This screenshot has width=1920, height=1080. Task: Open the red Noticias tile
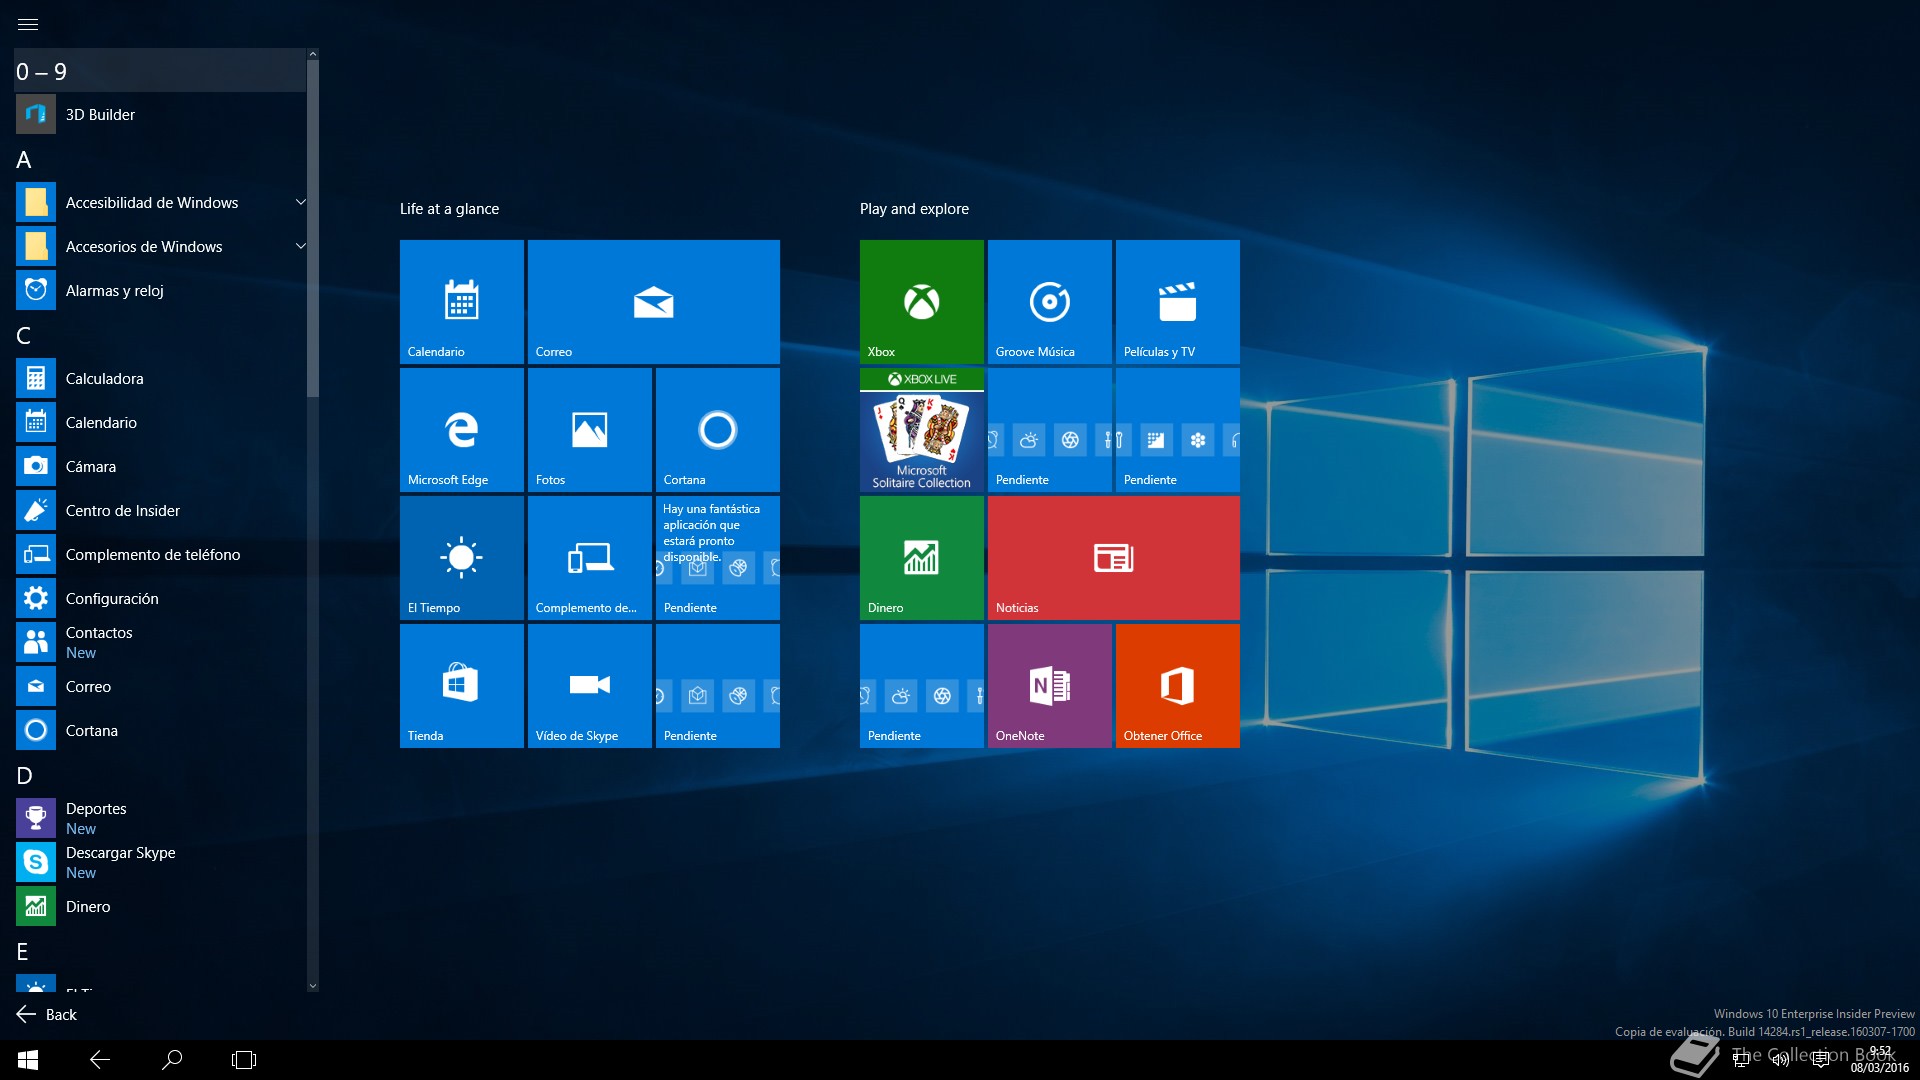coord(1114,558)
